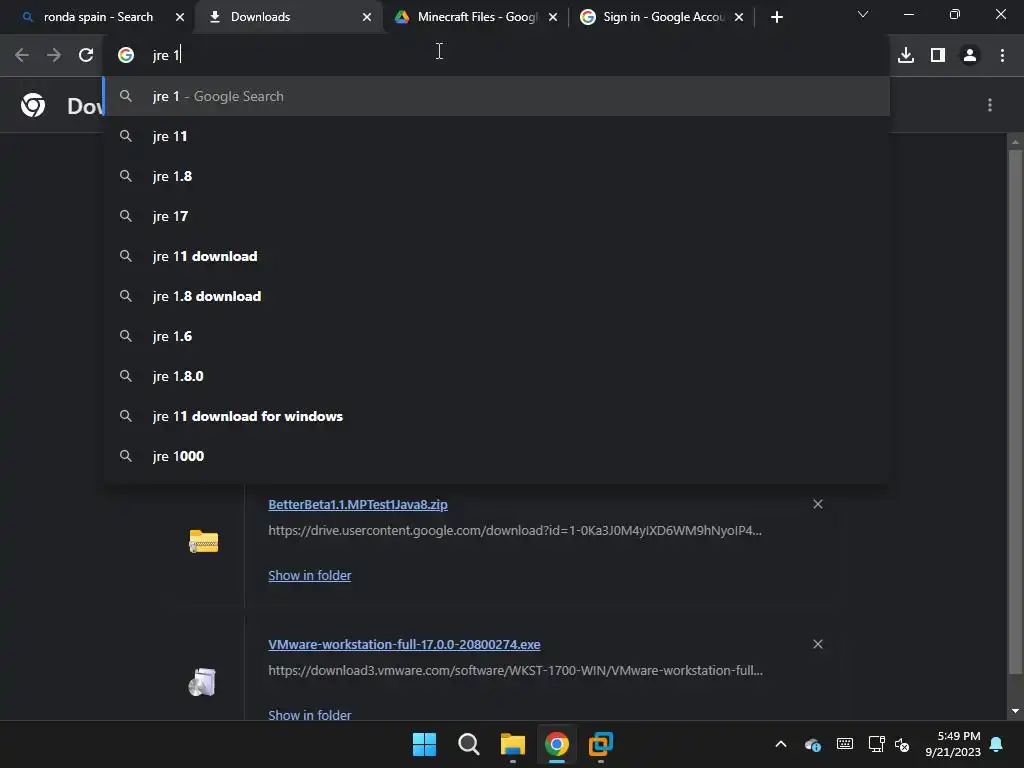1024x768 pixels.
Task: Remove VMware workstation exe from list
Action: (818, 644)
